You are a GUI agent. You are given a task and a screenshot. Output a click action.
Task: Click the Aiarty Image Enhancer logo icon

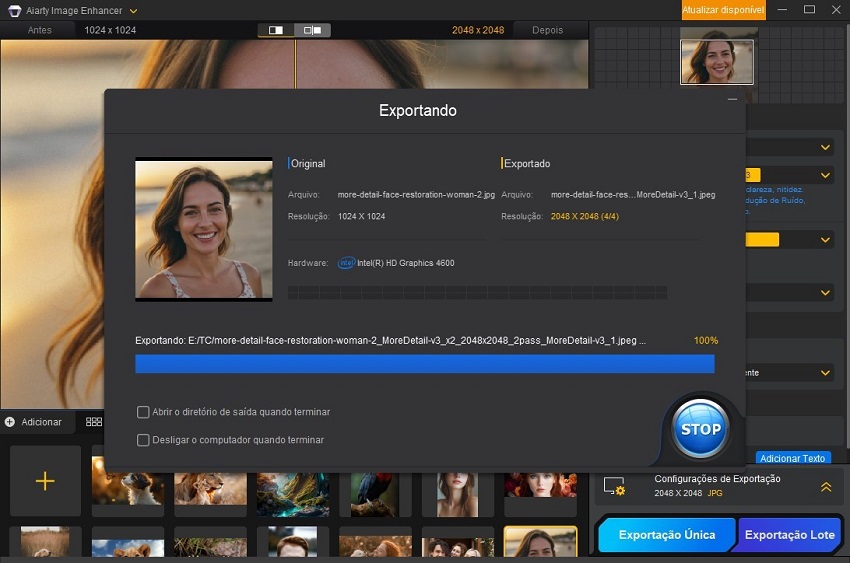15,10
